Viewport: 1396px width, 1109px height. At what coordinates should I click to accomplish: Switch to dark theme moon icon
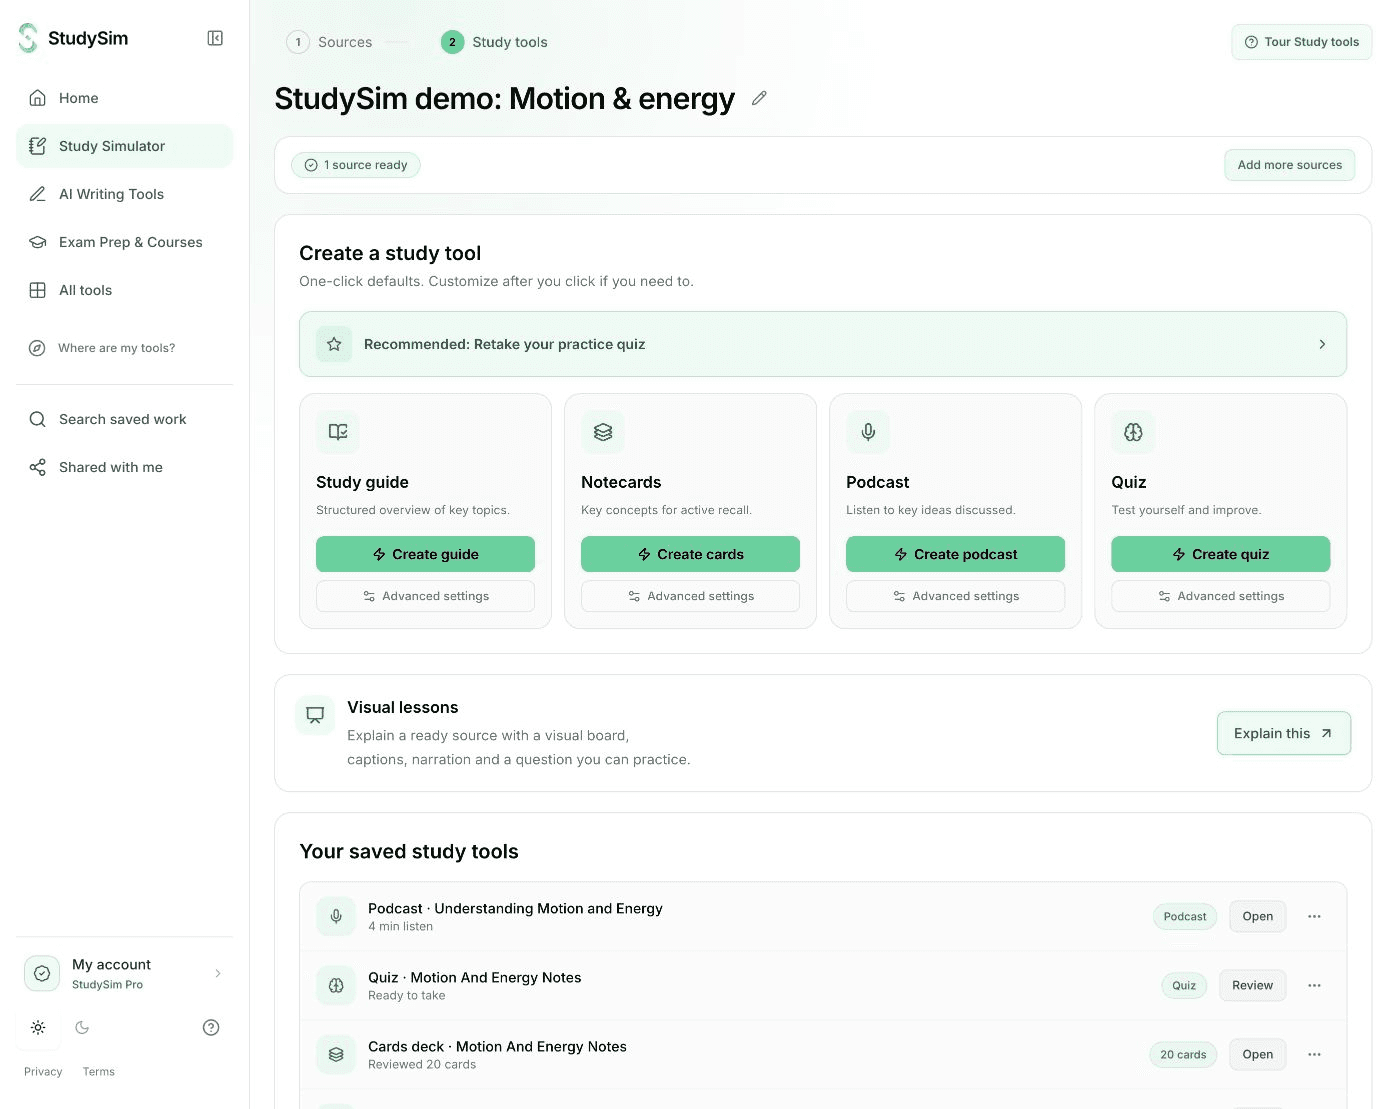(x=82, y=1027)
